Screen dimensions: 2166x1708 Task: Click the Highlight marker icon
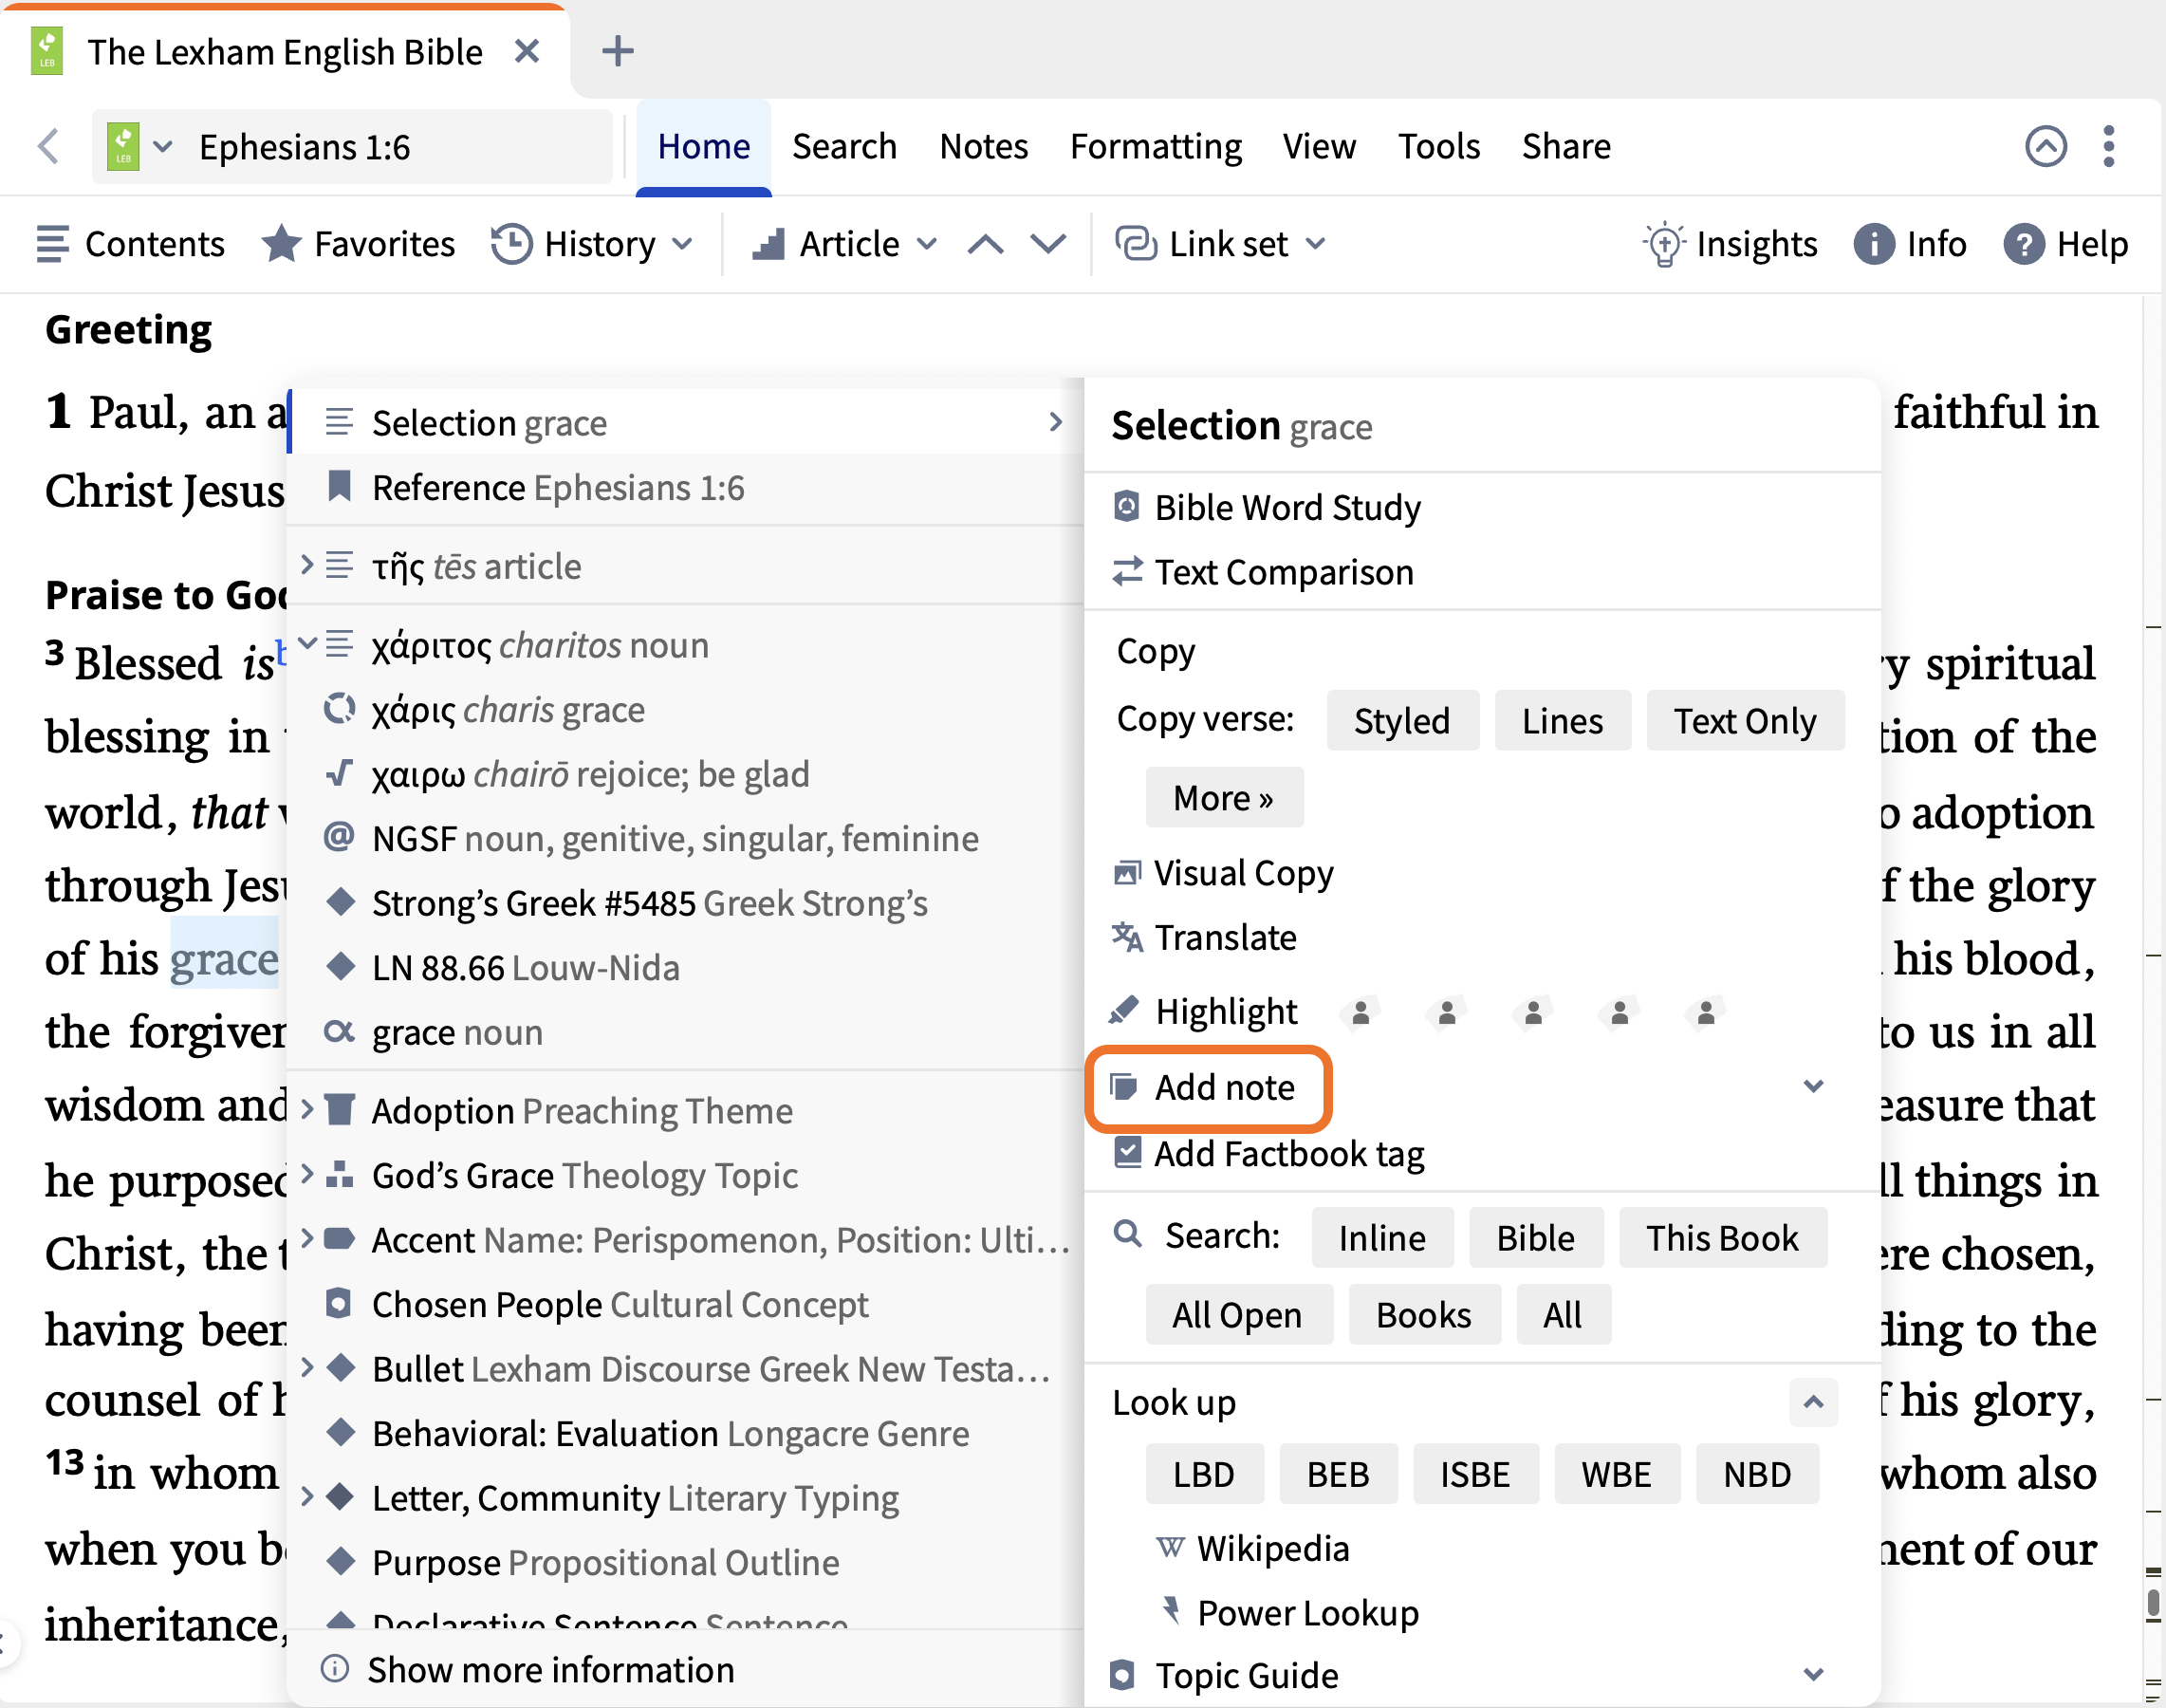1124,1011
